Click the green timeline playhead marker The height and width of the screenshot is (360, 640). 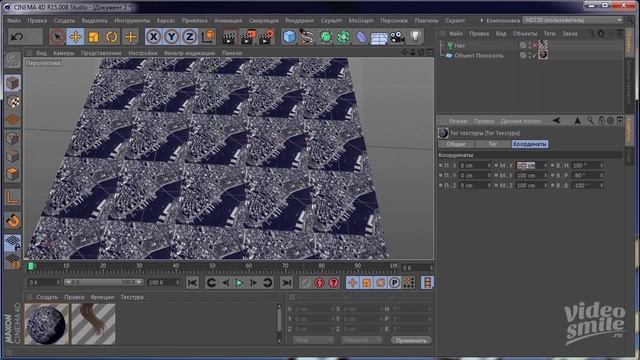pos(31,267)
